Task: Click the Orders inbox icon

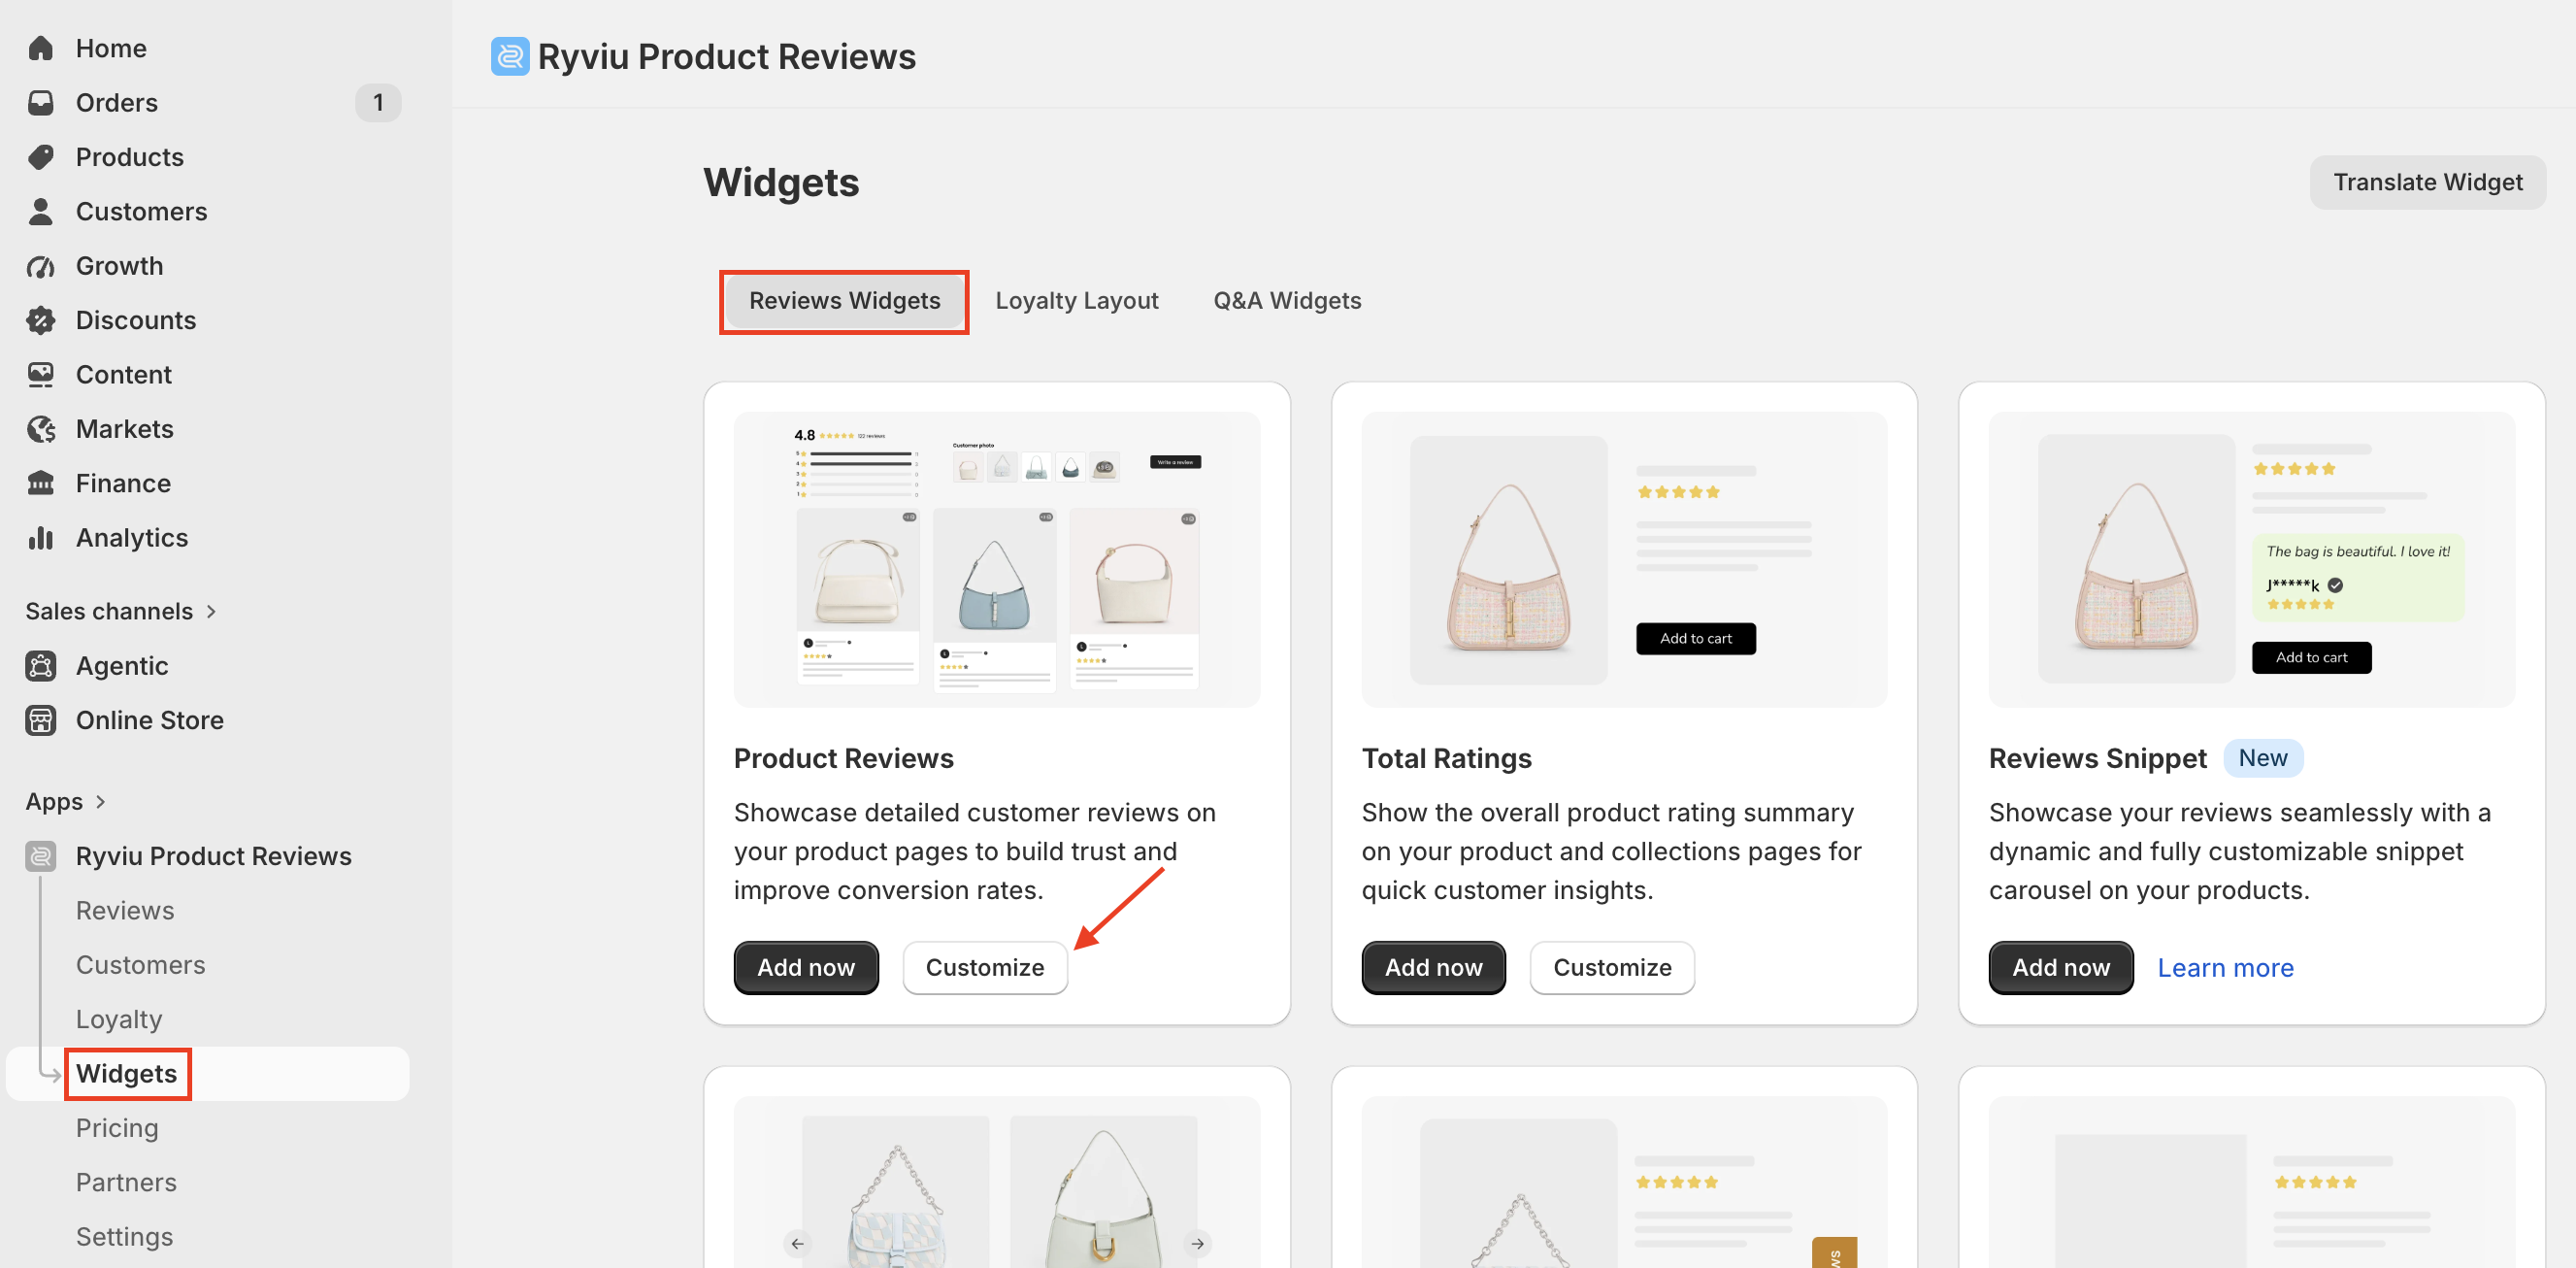Action: tap(41, 102)
